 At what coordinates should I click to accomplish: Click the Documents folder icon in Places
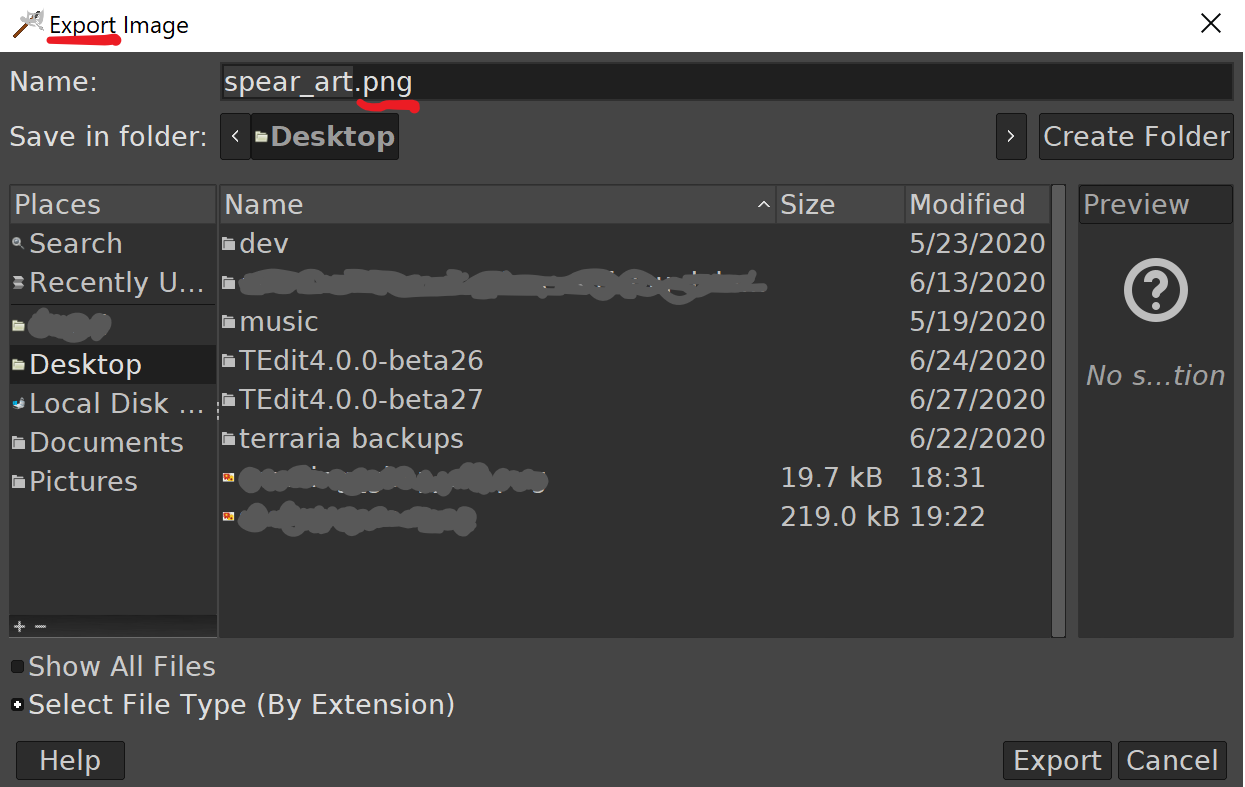coord(18,443)
